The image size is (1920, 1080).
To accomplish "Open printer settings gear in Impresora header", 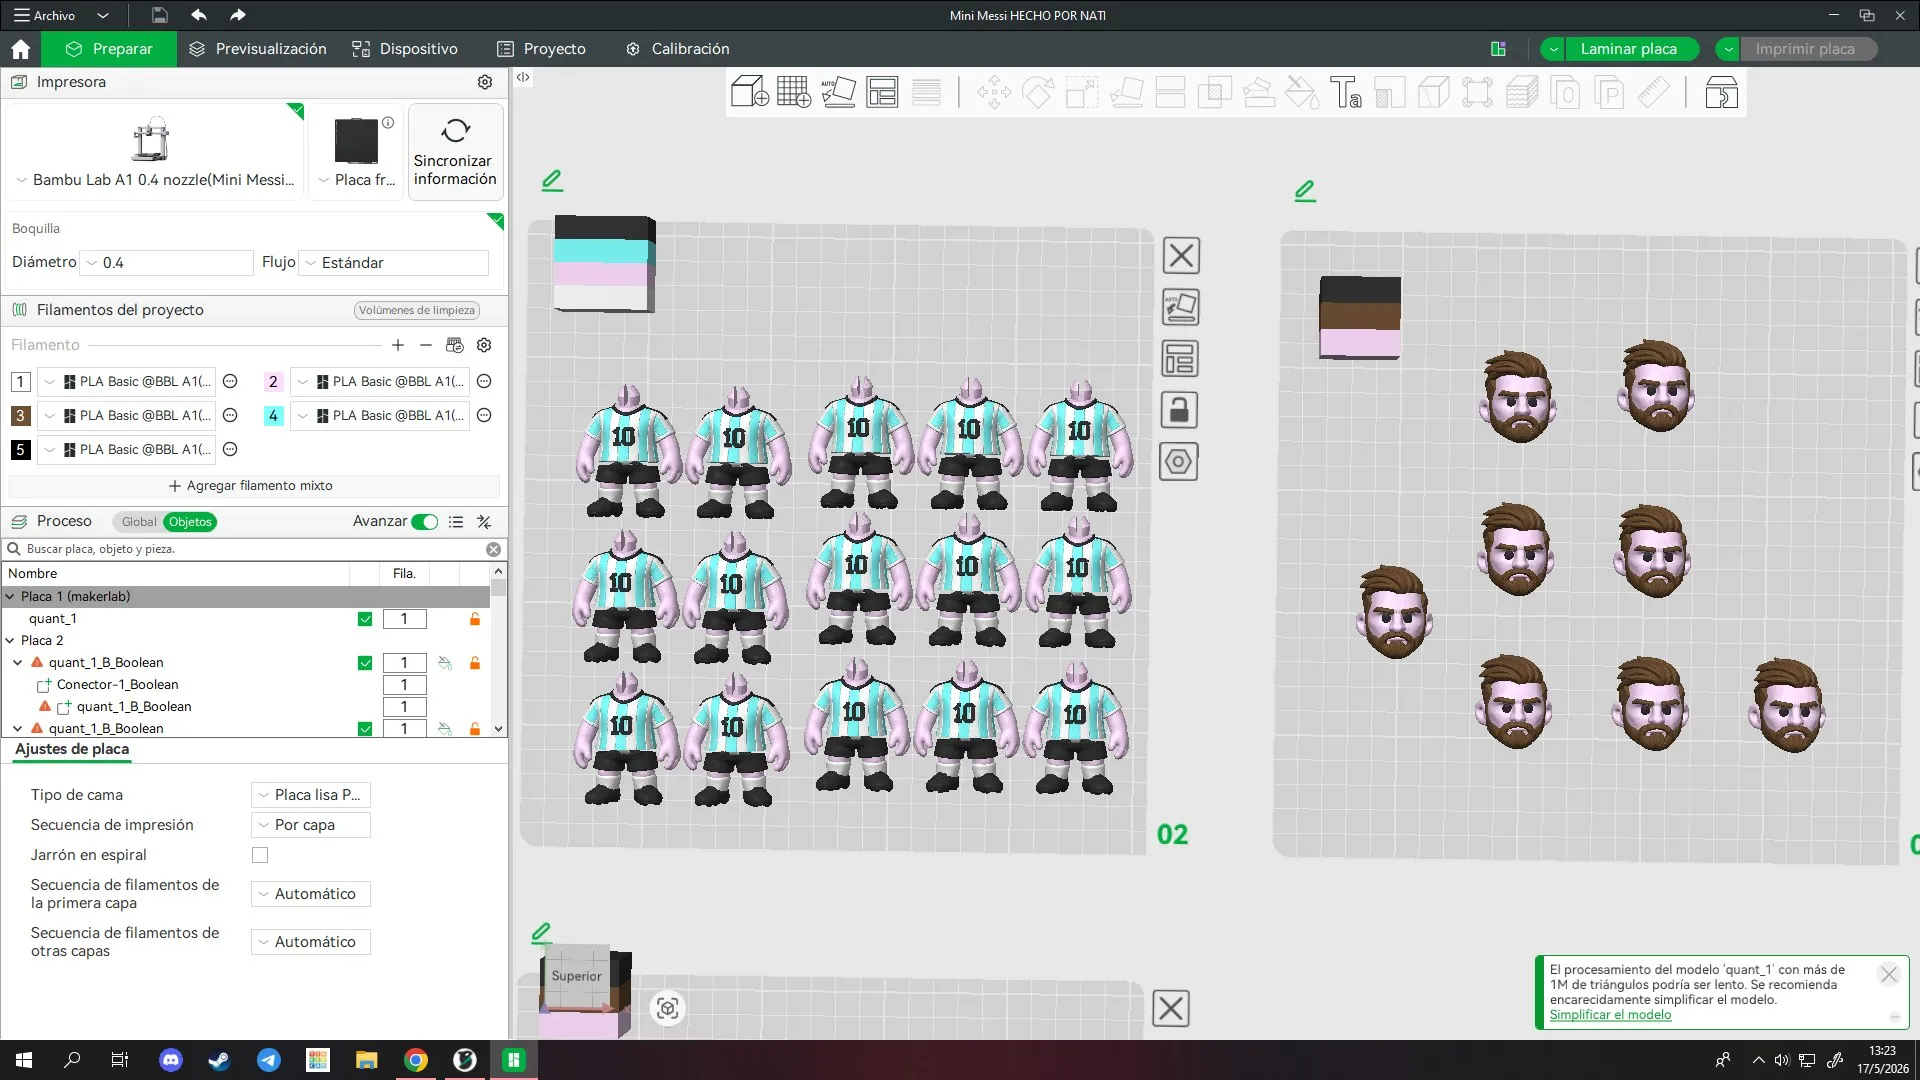I will point(485,82).
